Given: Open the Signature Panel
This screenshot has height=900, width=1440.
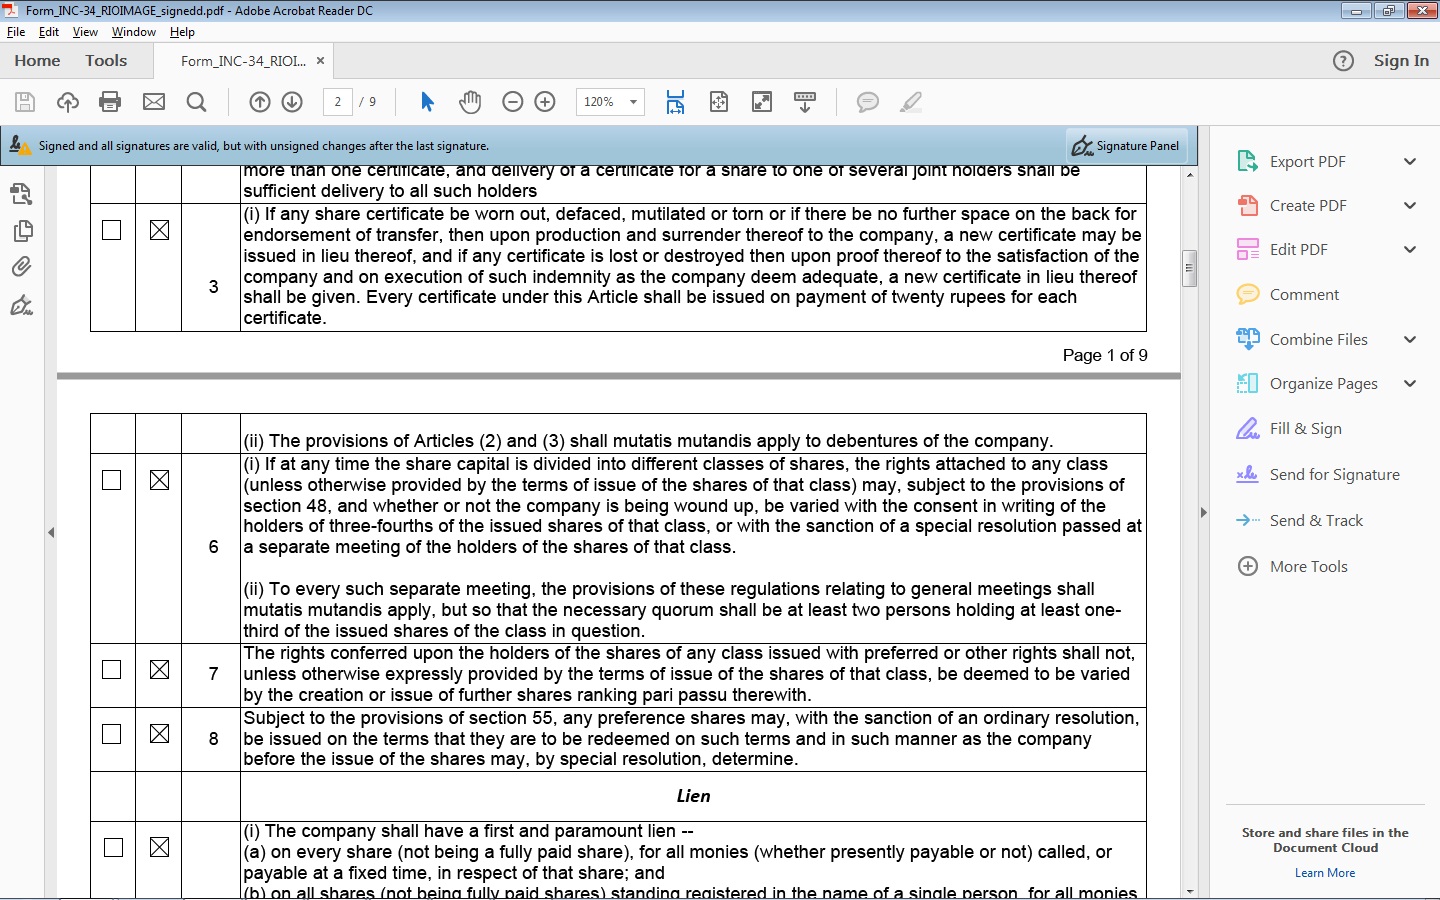Looking at the screenshot, I should coord(1126,145).
